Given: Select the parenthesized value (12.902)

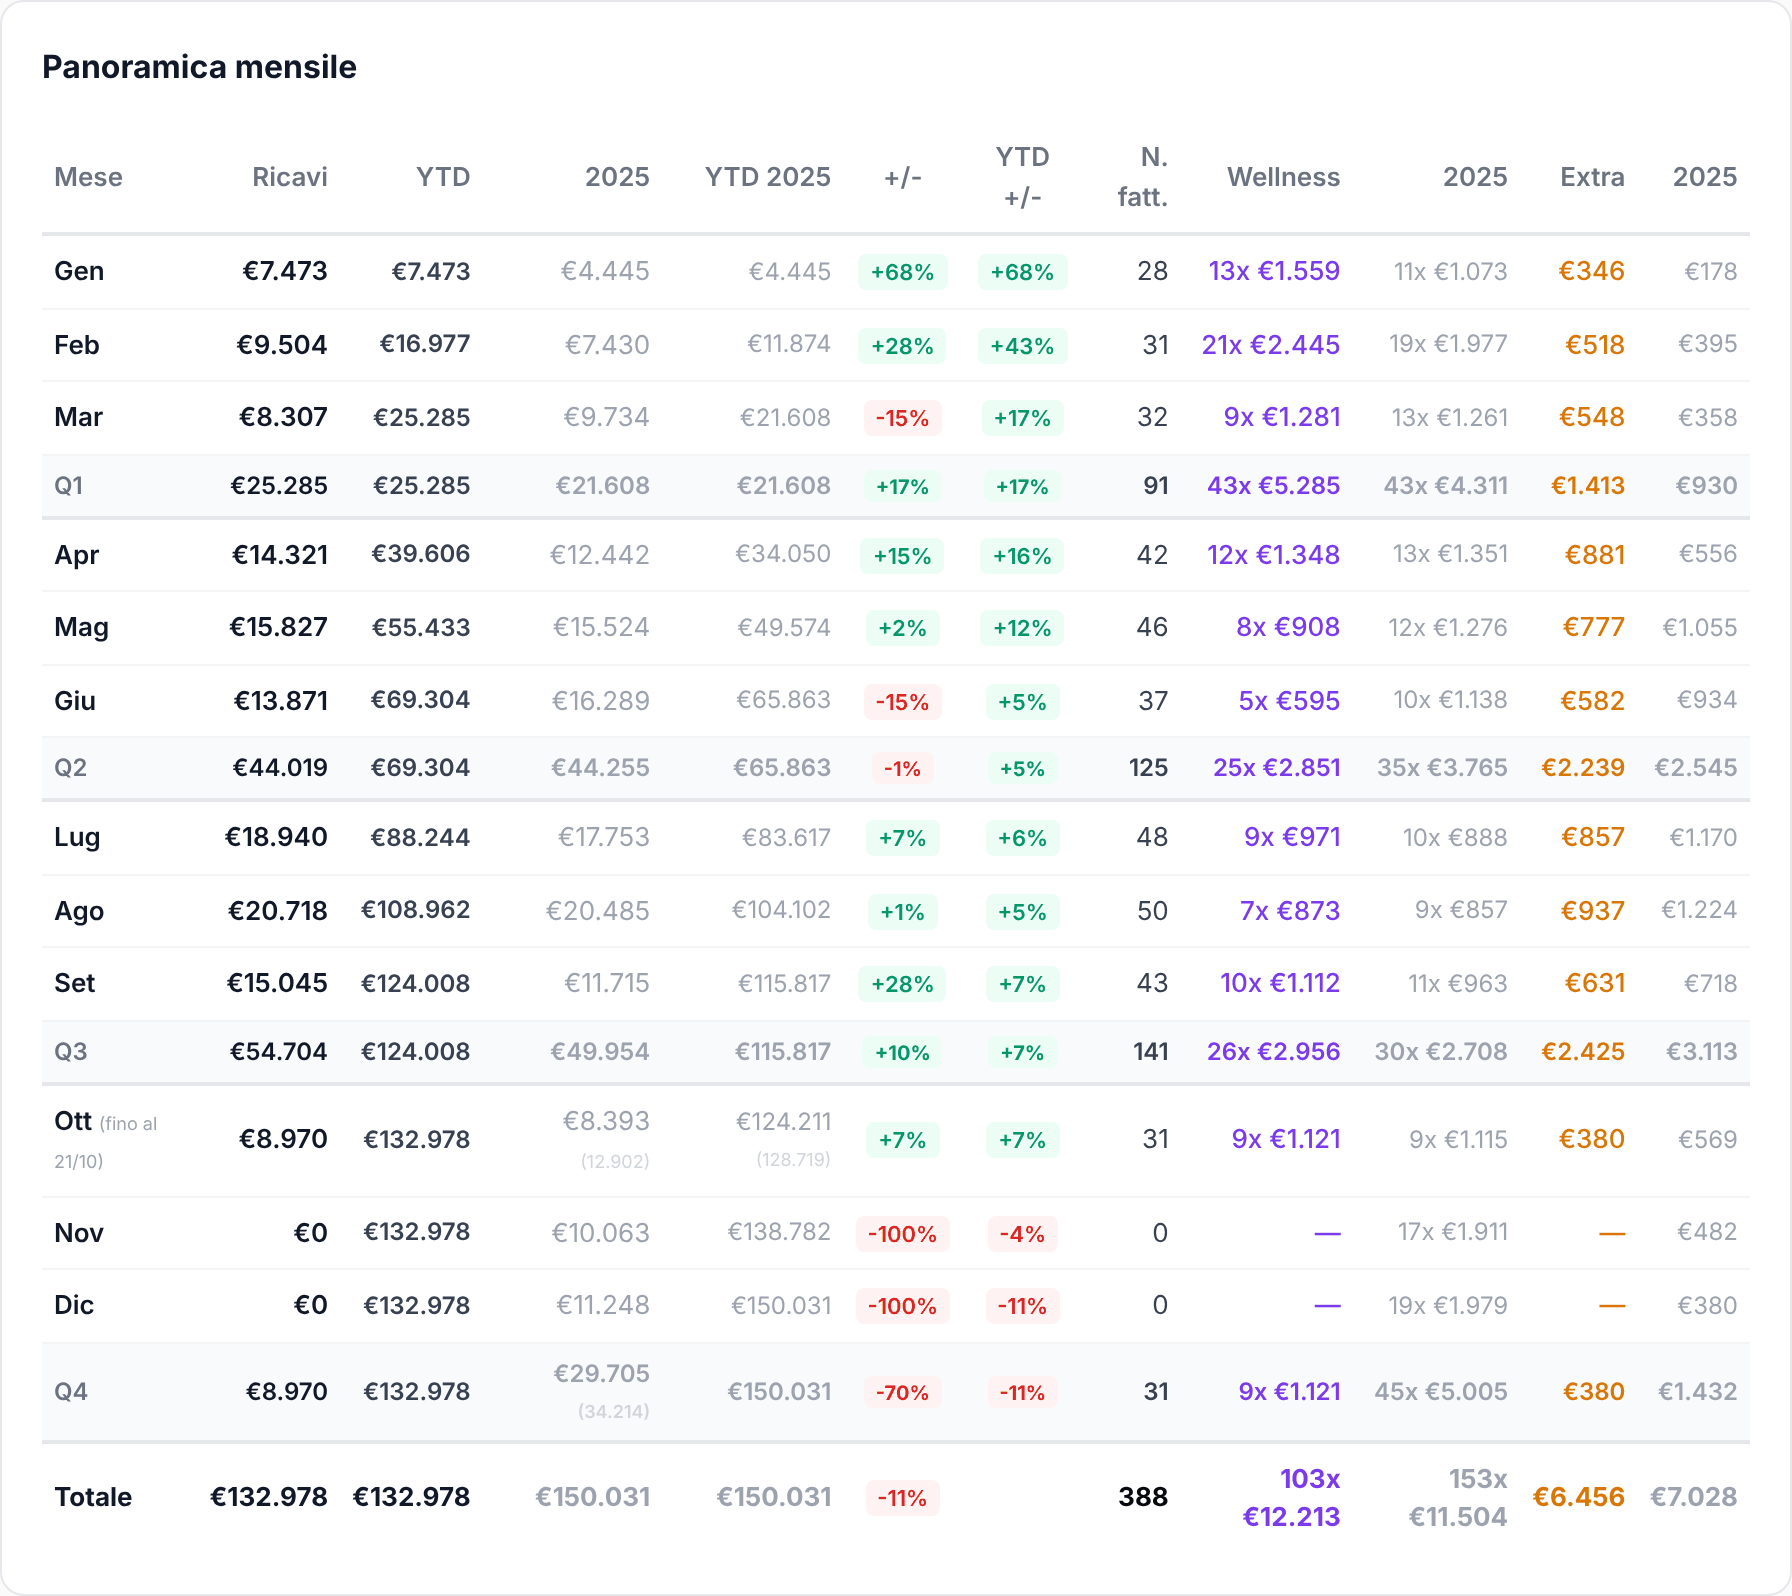Looking at the screenshot, I should point(615,1162).
